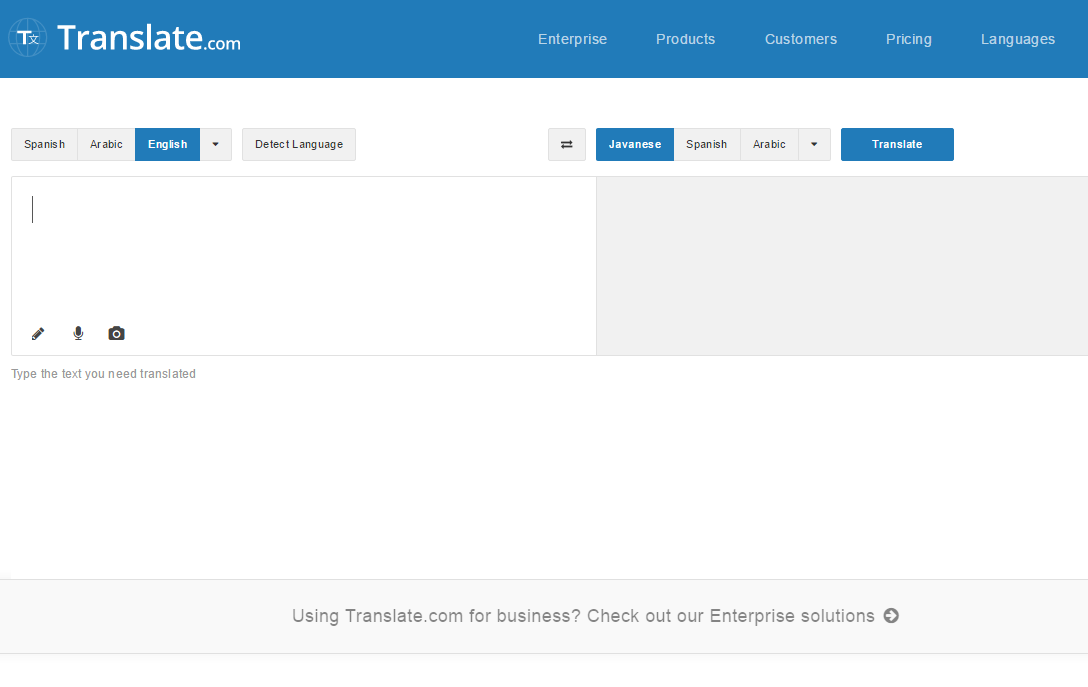Click the blue Translate button

click(897, 144)
